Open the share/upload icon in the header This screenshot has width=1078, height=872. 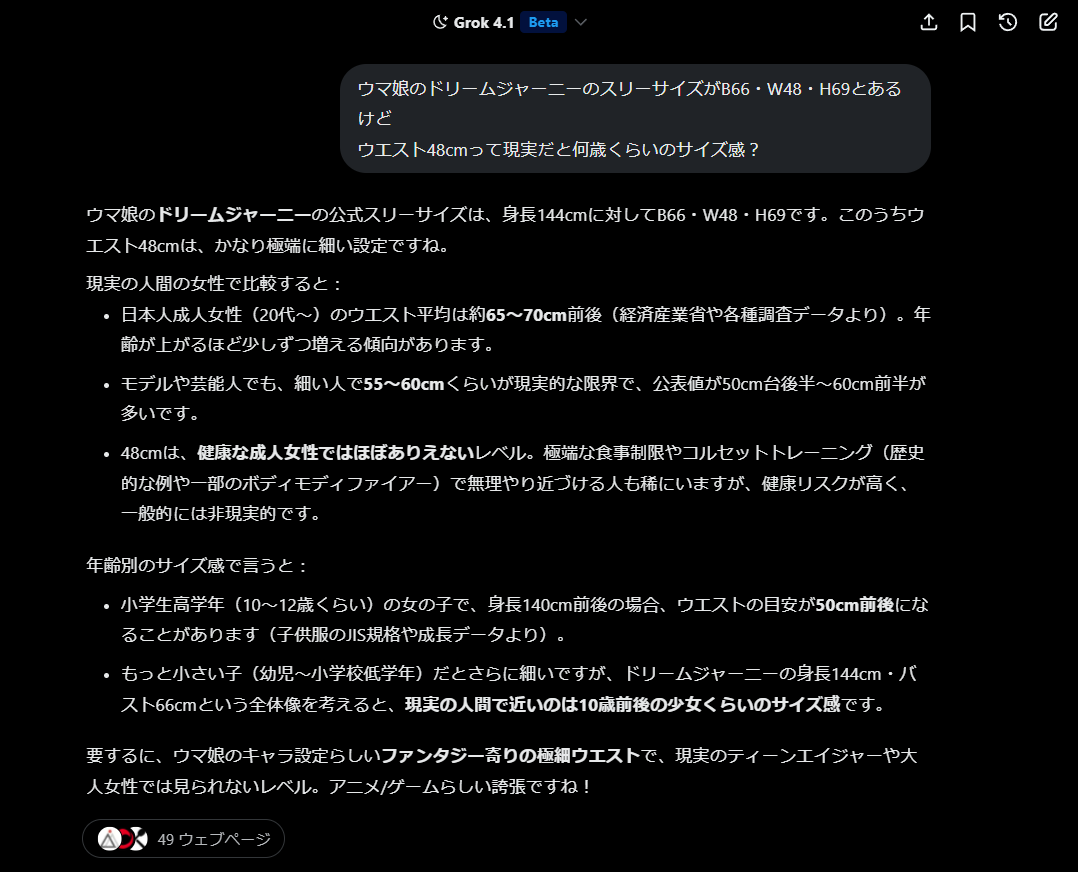(928, 22)
